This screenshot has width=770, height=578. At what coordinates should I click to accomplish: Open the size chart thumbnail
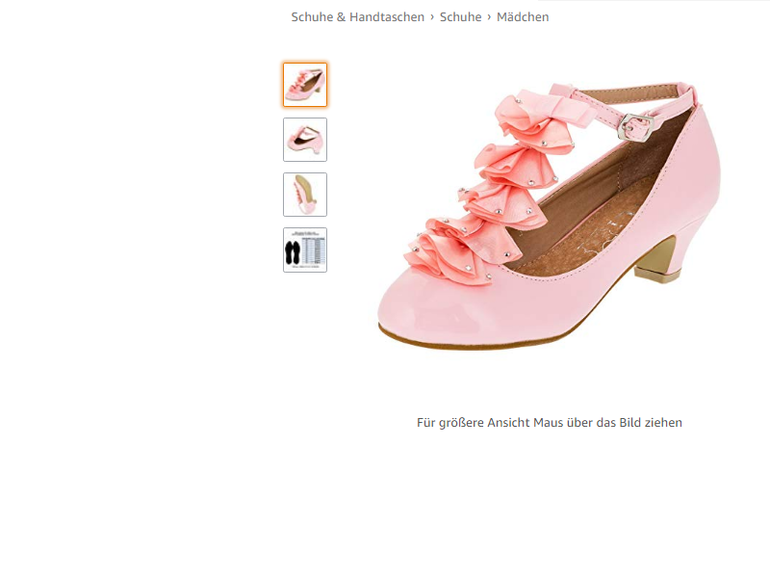click(305, 250)
